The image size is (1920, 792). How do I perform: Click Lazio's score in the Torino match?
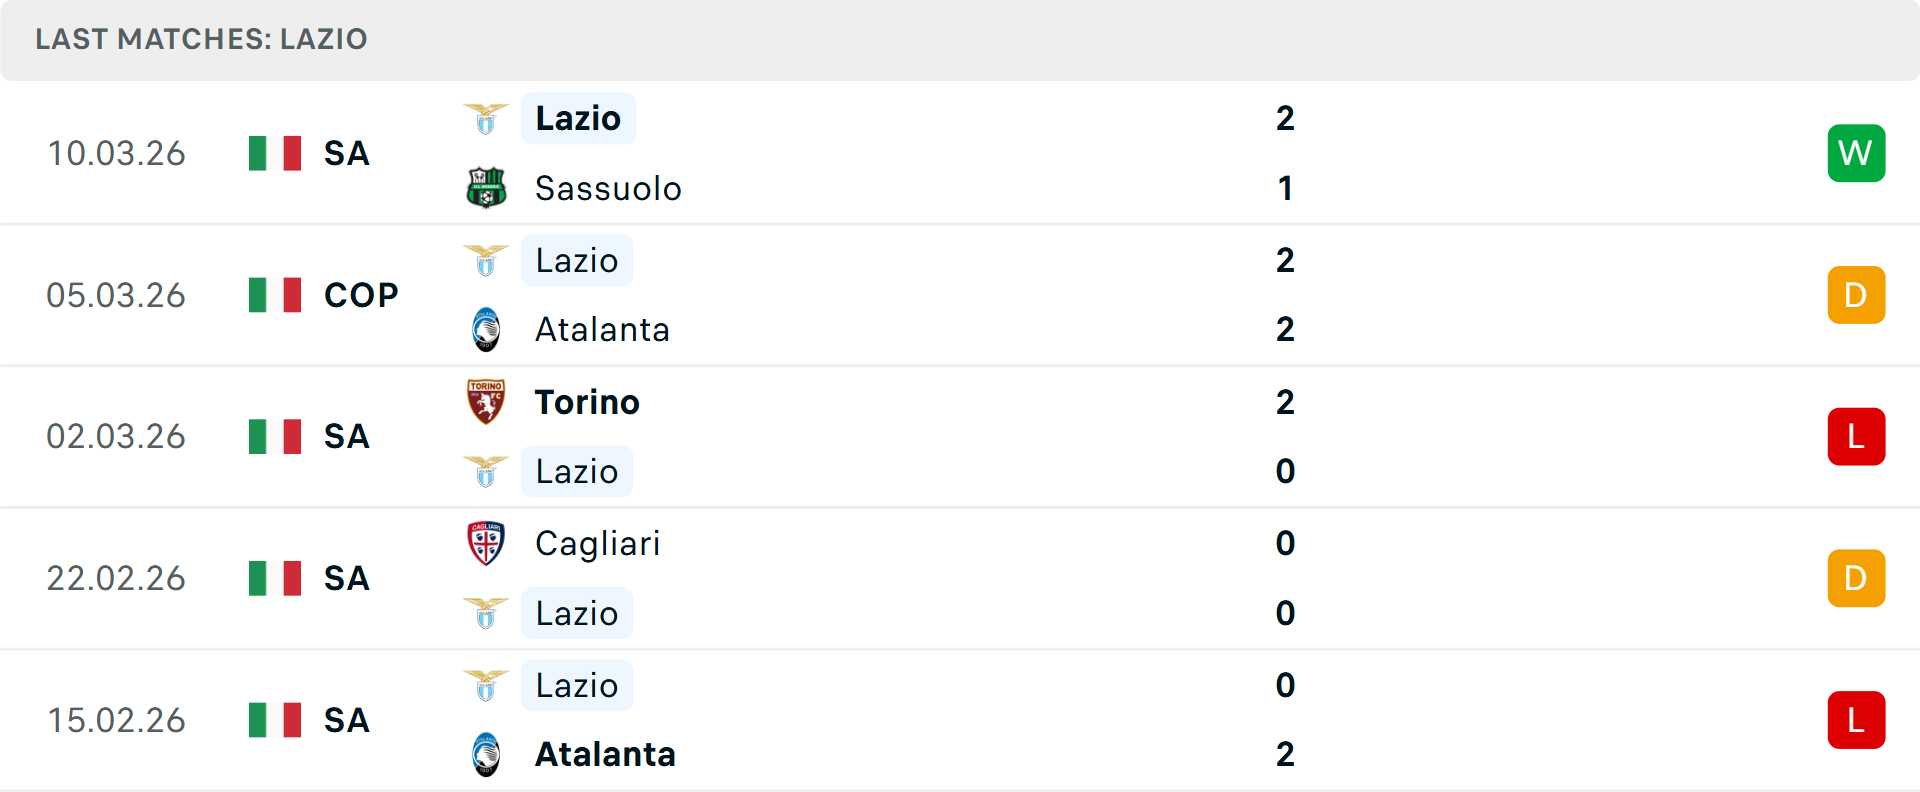point(1285,471)
